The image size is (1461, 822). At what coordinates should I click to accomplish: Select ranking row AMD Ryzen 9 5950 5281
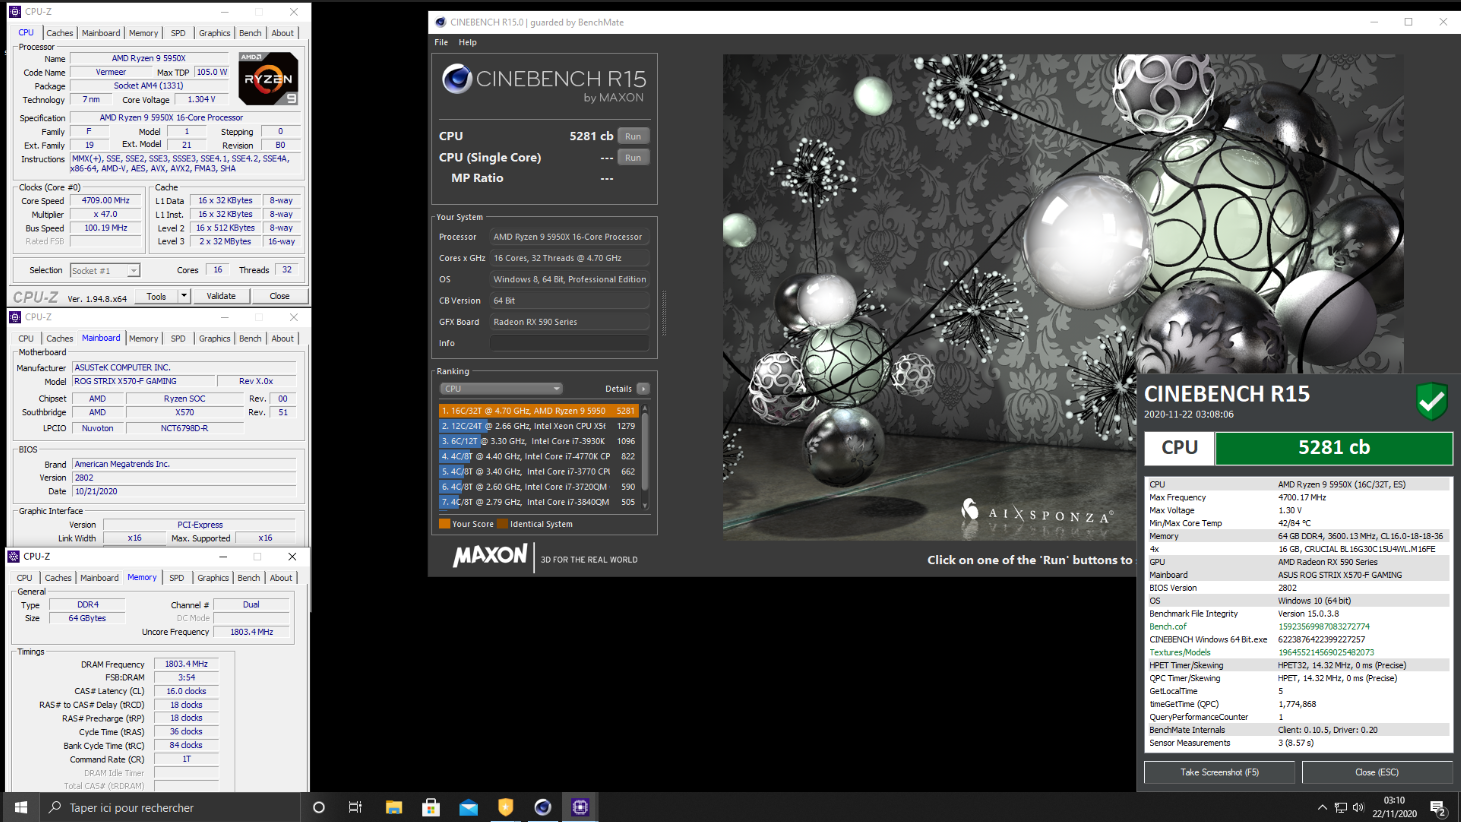538,410
